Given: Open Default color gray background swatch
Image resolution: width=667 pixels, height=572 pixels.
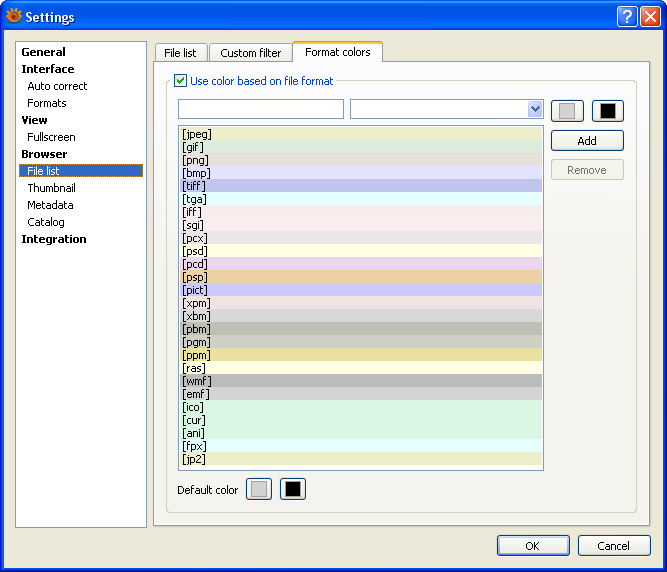Looking at the screenshot, I should (x=259, y=489).
